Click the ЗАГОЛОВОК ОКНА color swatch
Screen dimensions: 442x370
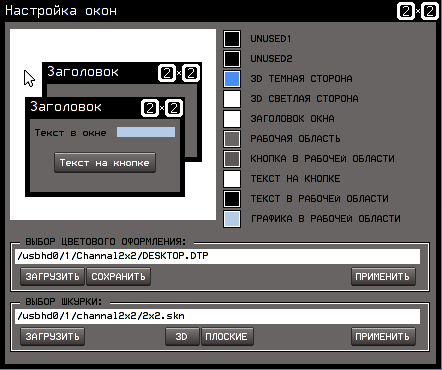coord(232,119)
